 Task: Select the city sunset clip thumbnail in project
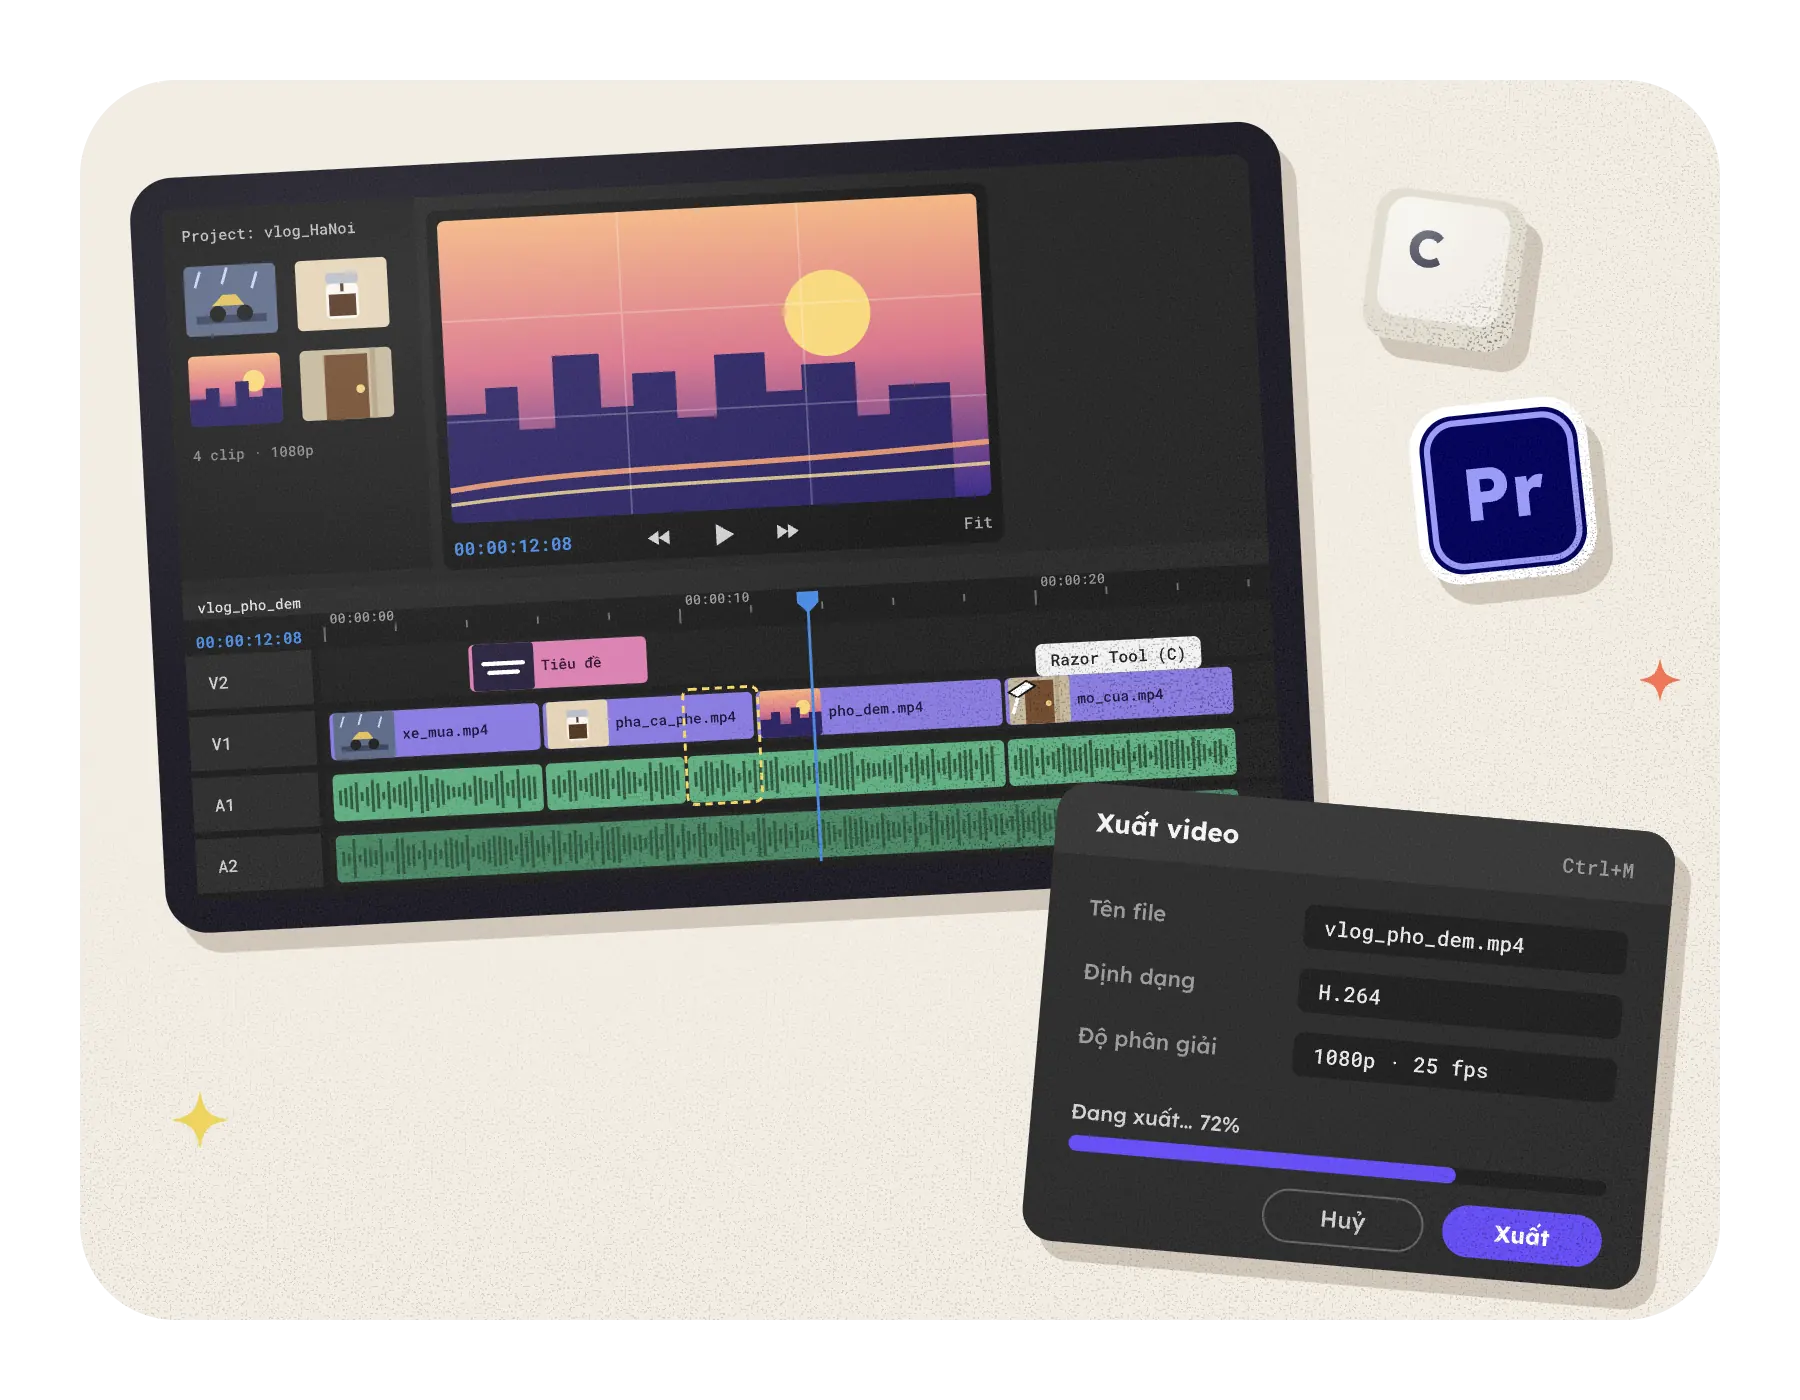pos(235,389)
